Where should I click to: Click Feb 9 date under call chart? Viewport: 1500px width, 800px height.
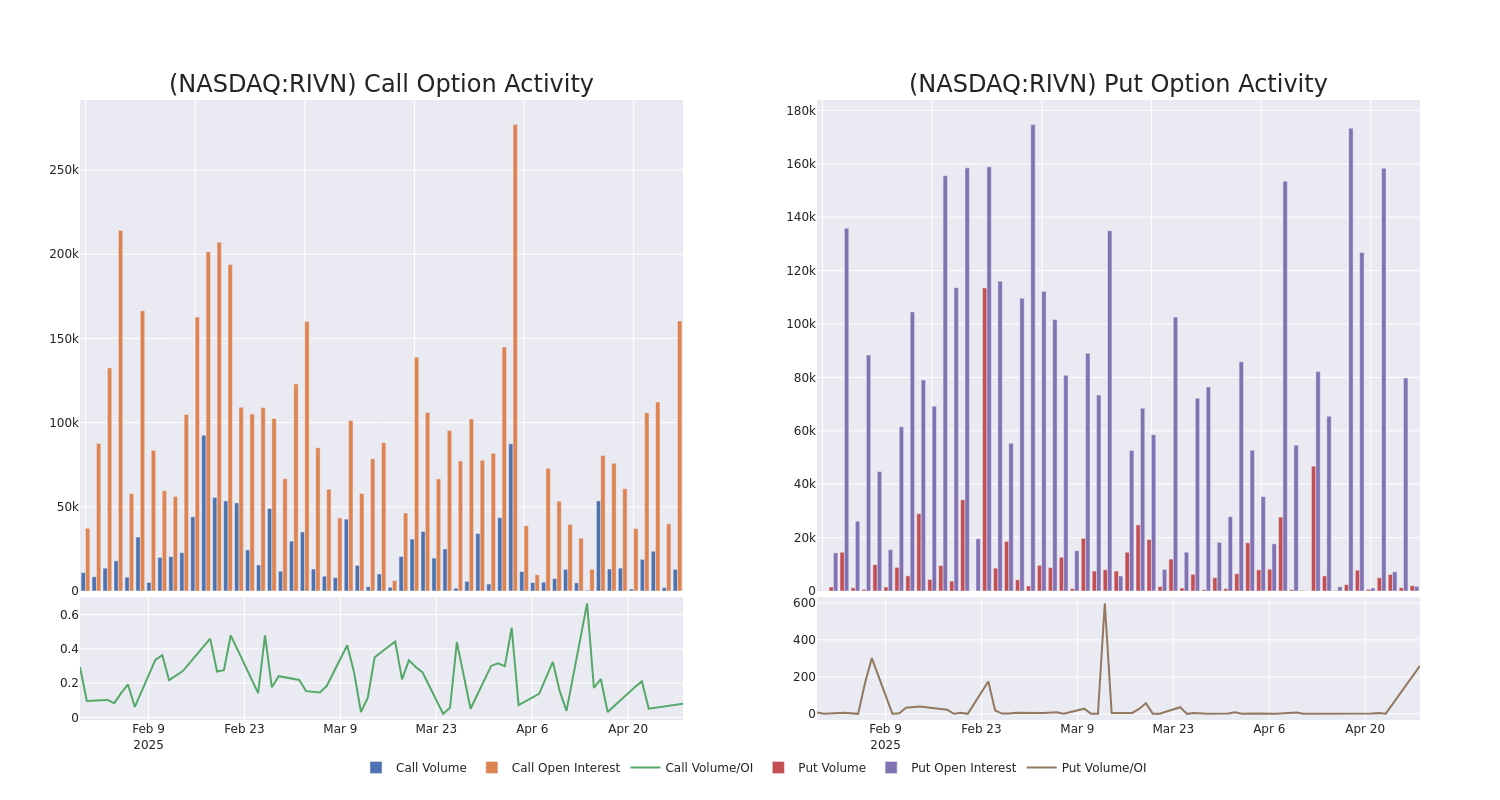point(148,729)
